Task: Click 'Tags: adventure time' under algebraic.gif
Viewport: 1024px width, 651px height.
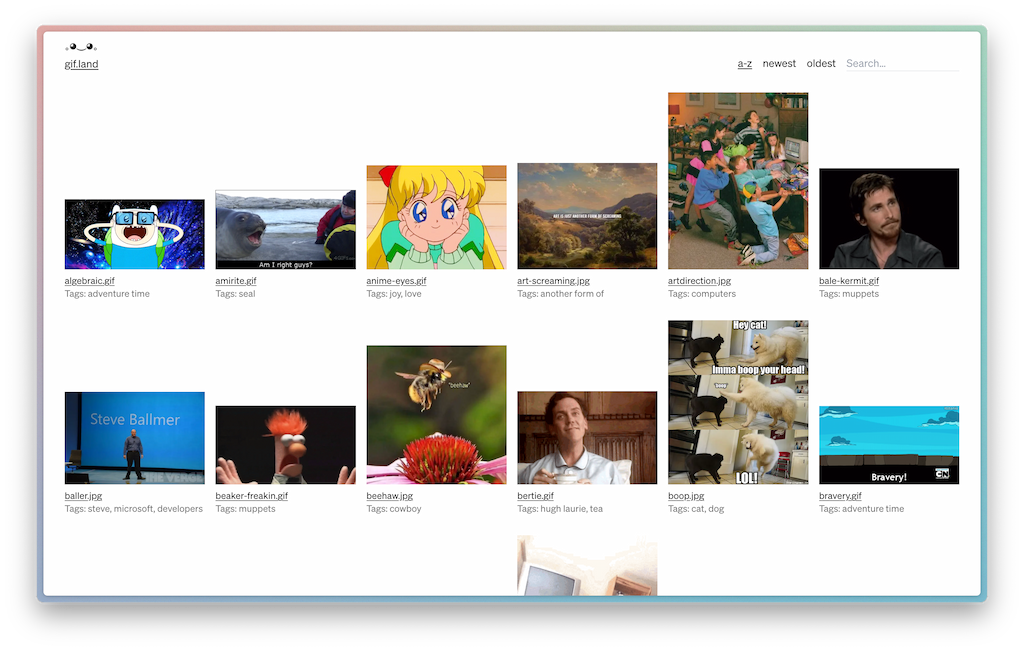Action: coord(107,294)
